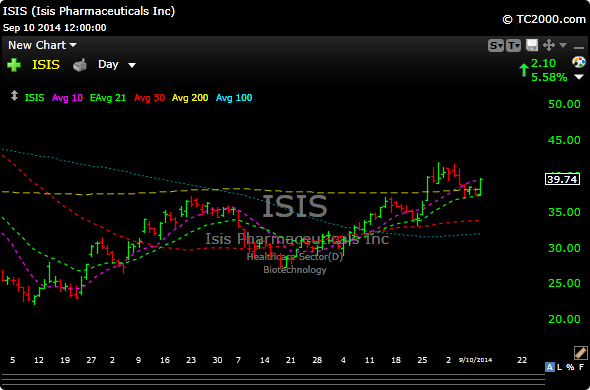
Task: Click the up-down scale arrow beside legend
Action: [14, 96]
